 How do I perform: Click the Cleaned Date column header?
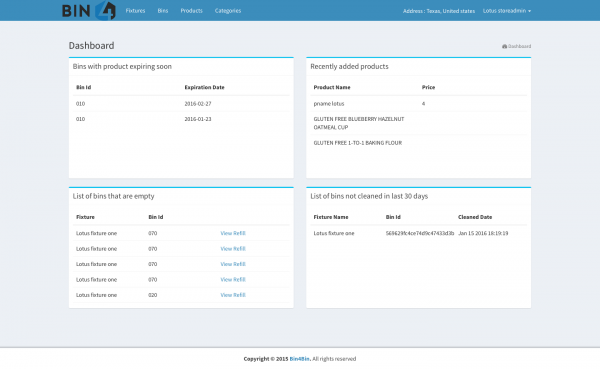click(475, 217)
